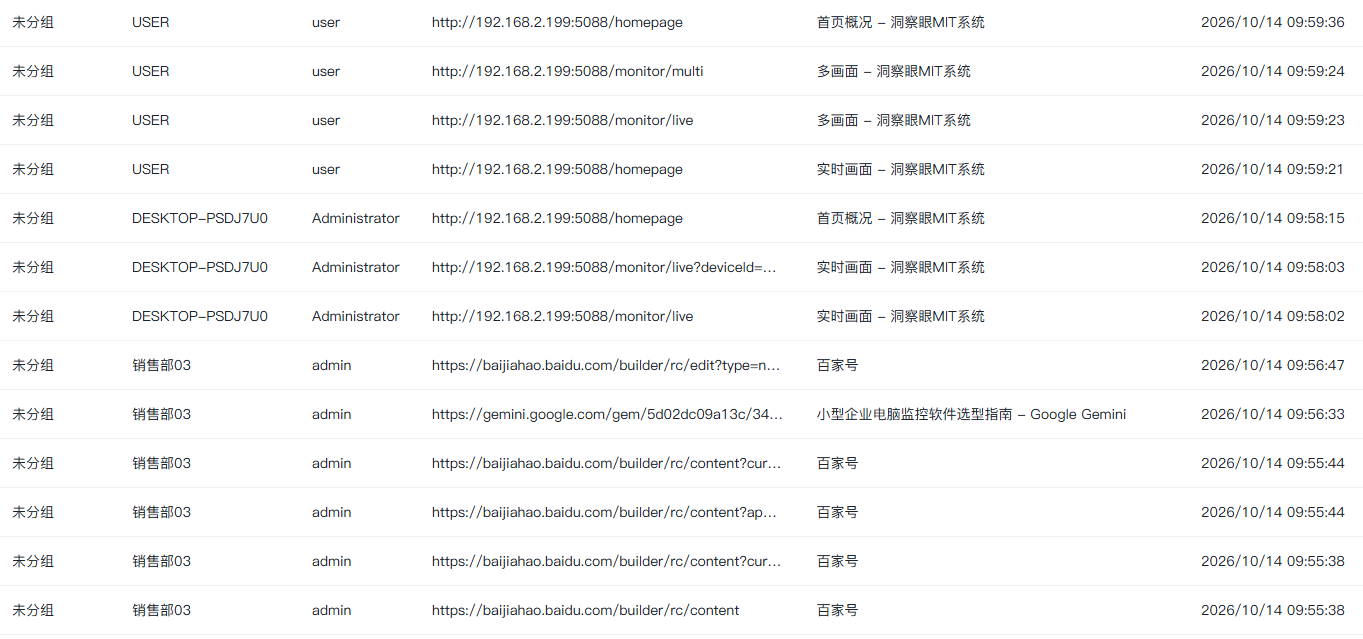Image resolution: width=1363 pixels, height=639 pixels.
Task: Click 实时画面 title in the 09:58:02 row
Action: point(900,316)
